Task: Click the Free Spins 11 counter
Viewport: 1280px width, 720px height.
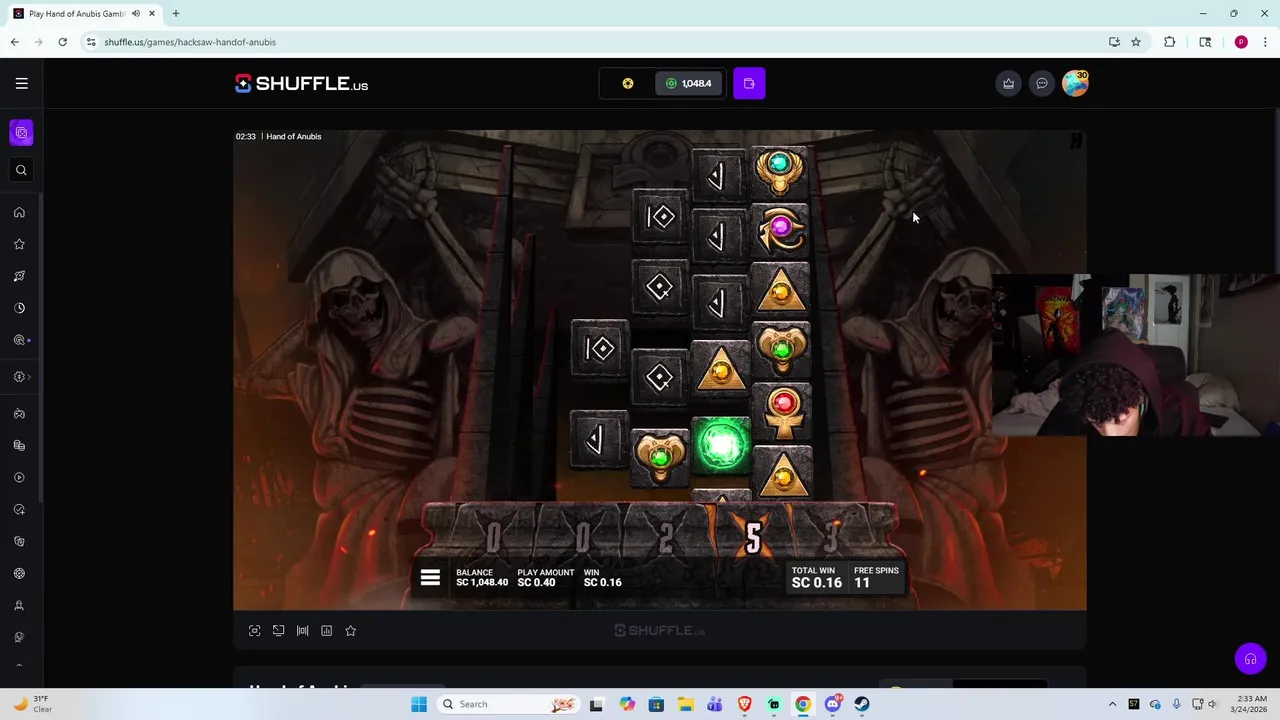Action: (875, 578)
